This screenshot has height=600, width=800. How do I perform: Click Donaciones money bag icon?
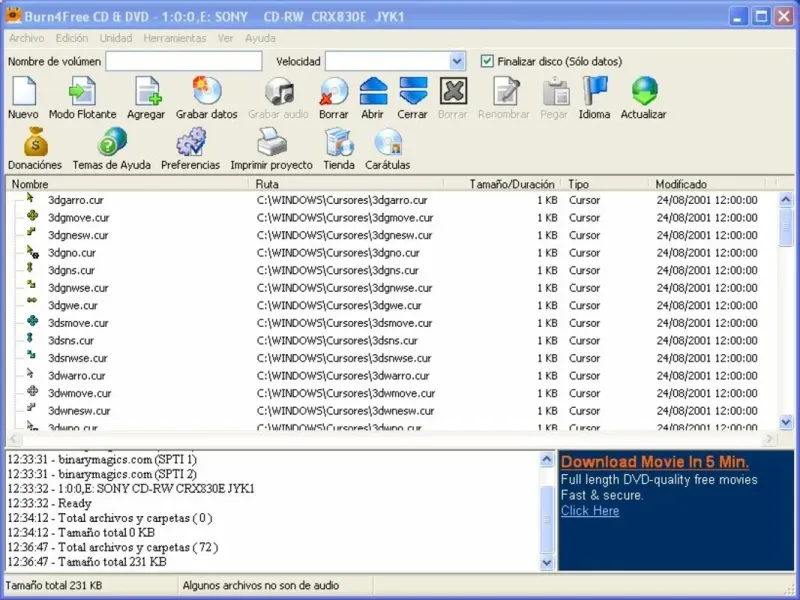tap(35, 143)
